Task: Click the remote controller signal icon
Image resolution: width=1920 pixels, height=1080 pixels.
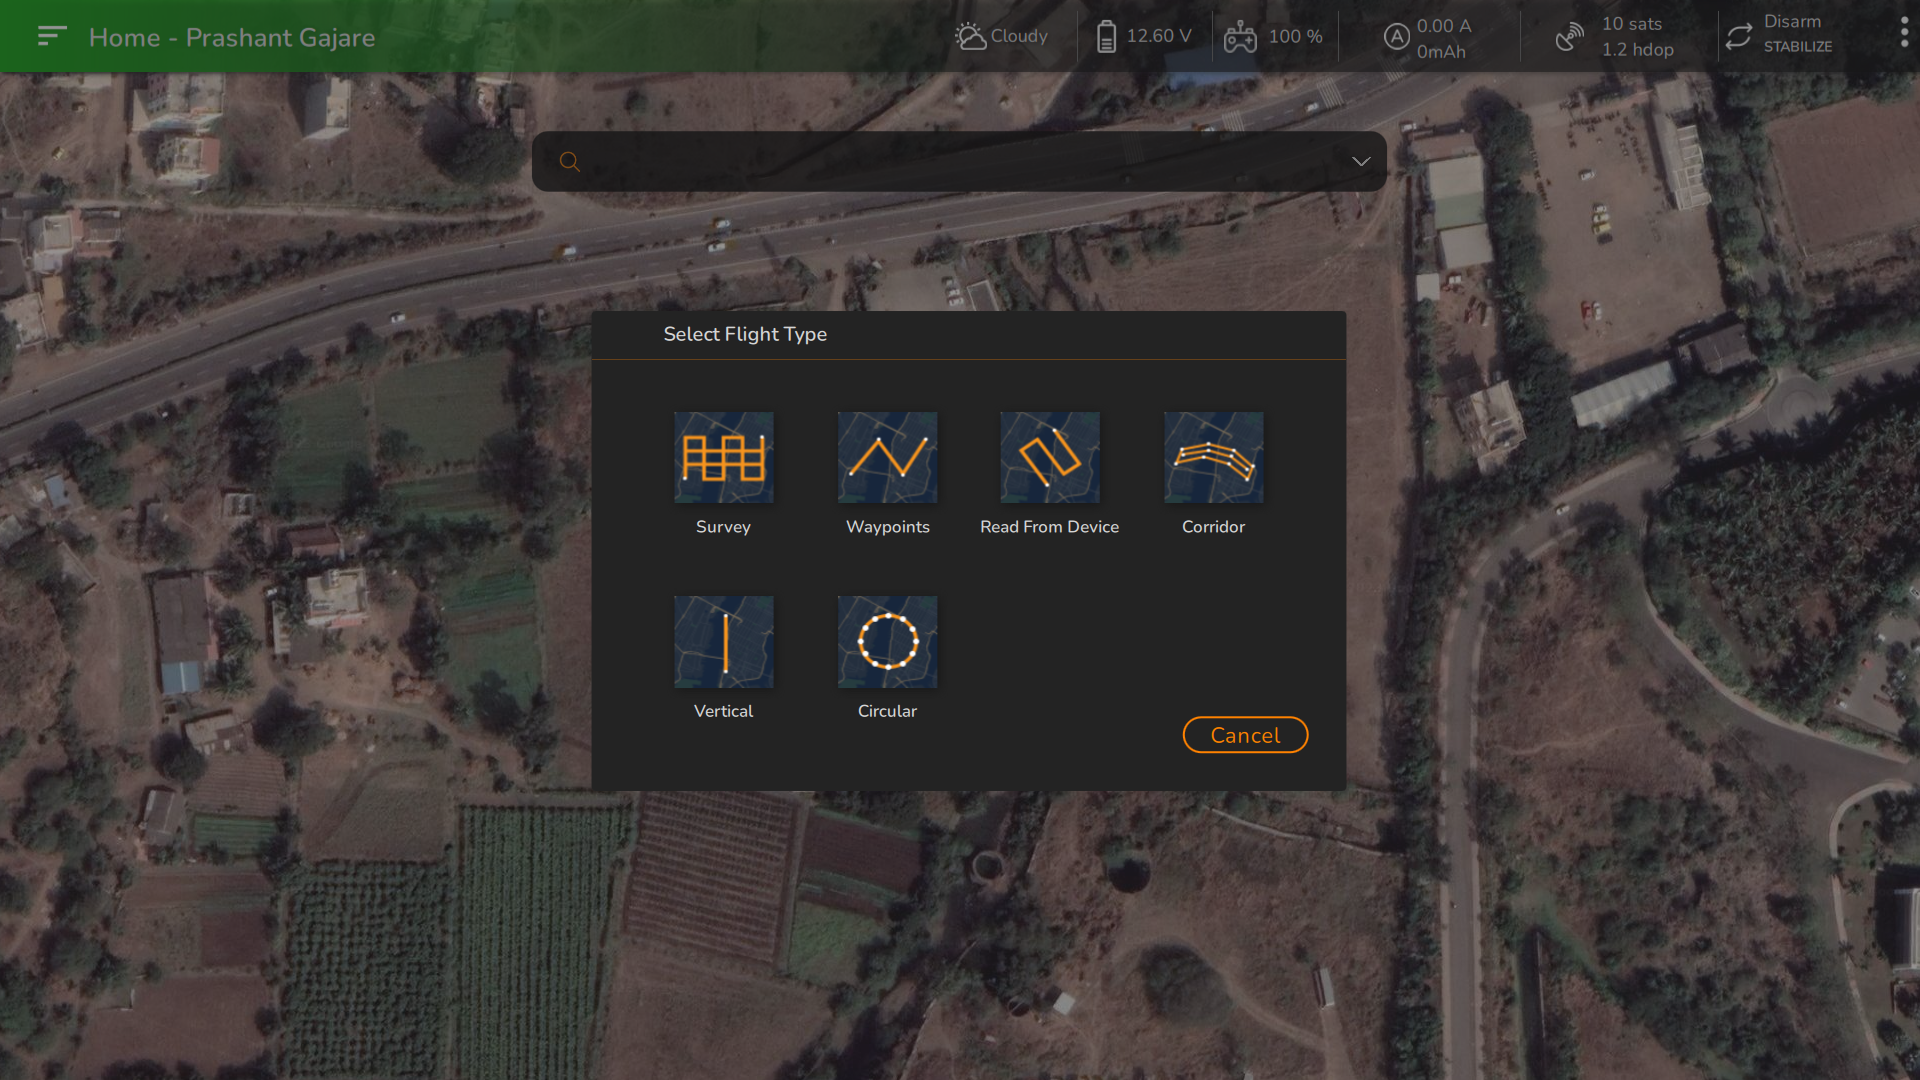Action: pos(1240,38)
